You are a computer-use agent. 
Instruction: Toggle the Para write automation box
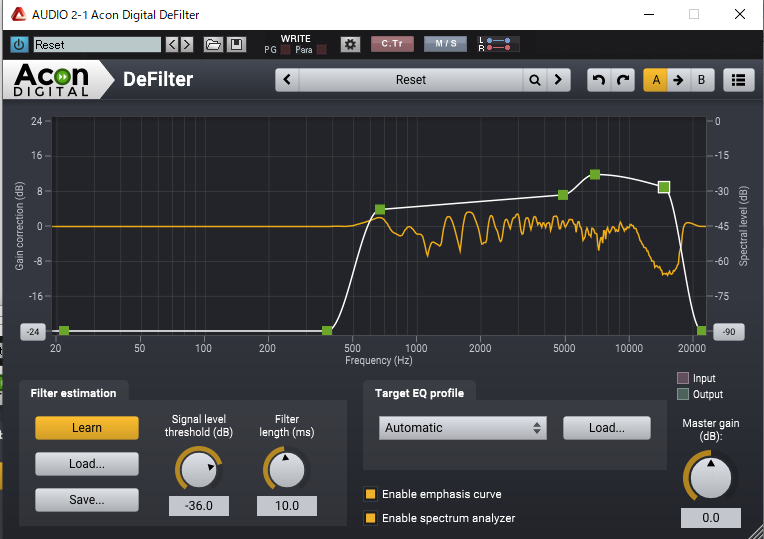322,50
